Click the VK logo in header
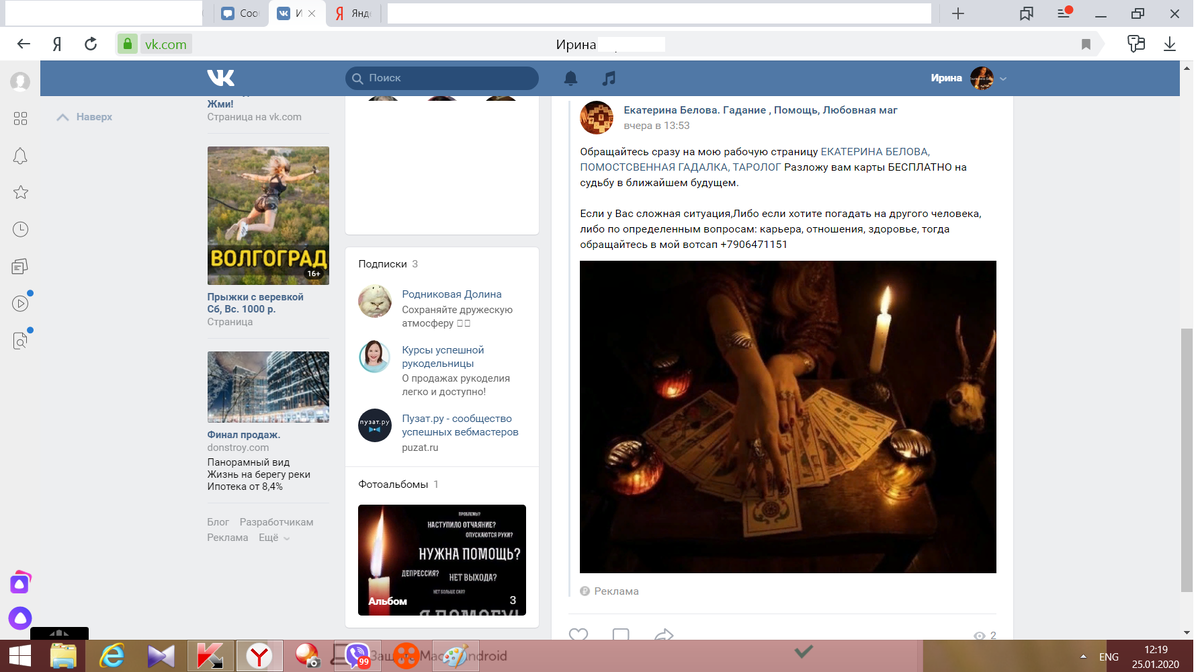 (x=221, y=78)
